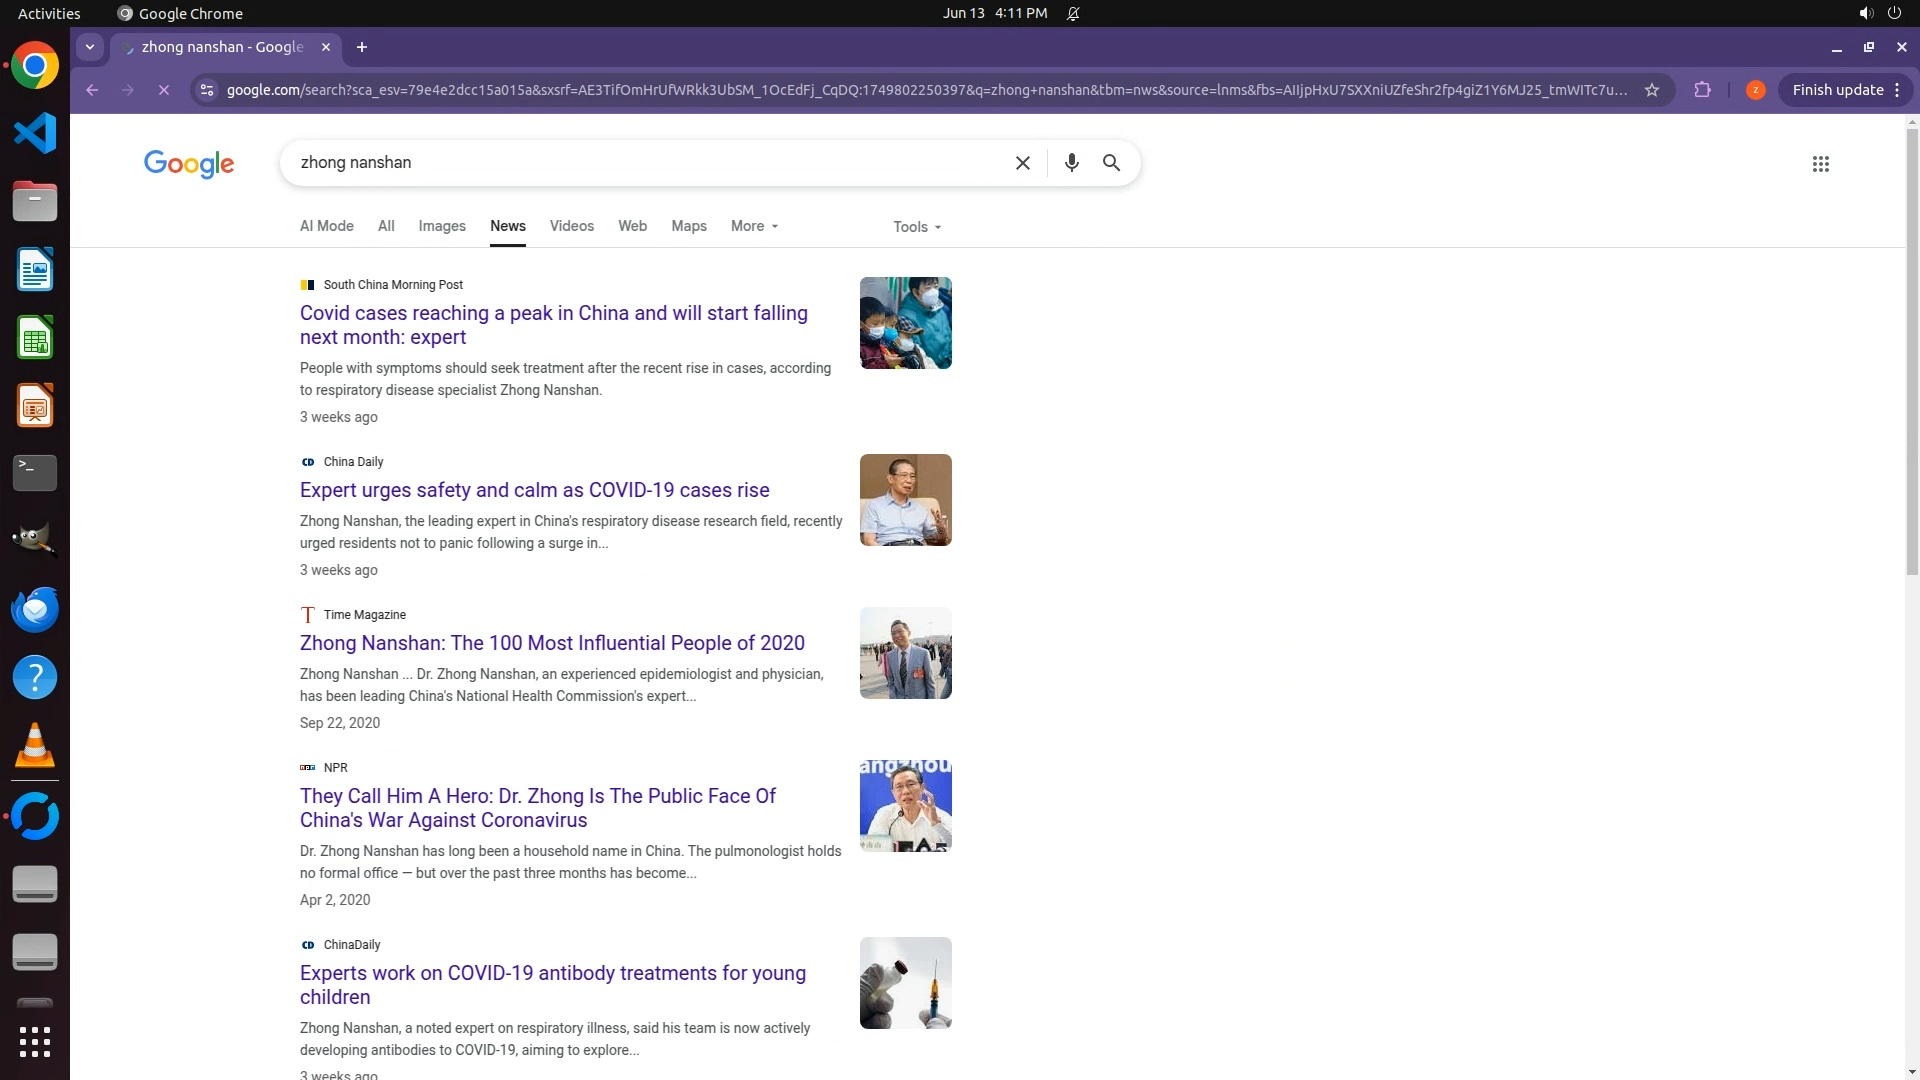
Task: Switch to the Videos tab
Action: click(571, 226)
